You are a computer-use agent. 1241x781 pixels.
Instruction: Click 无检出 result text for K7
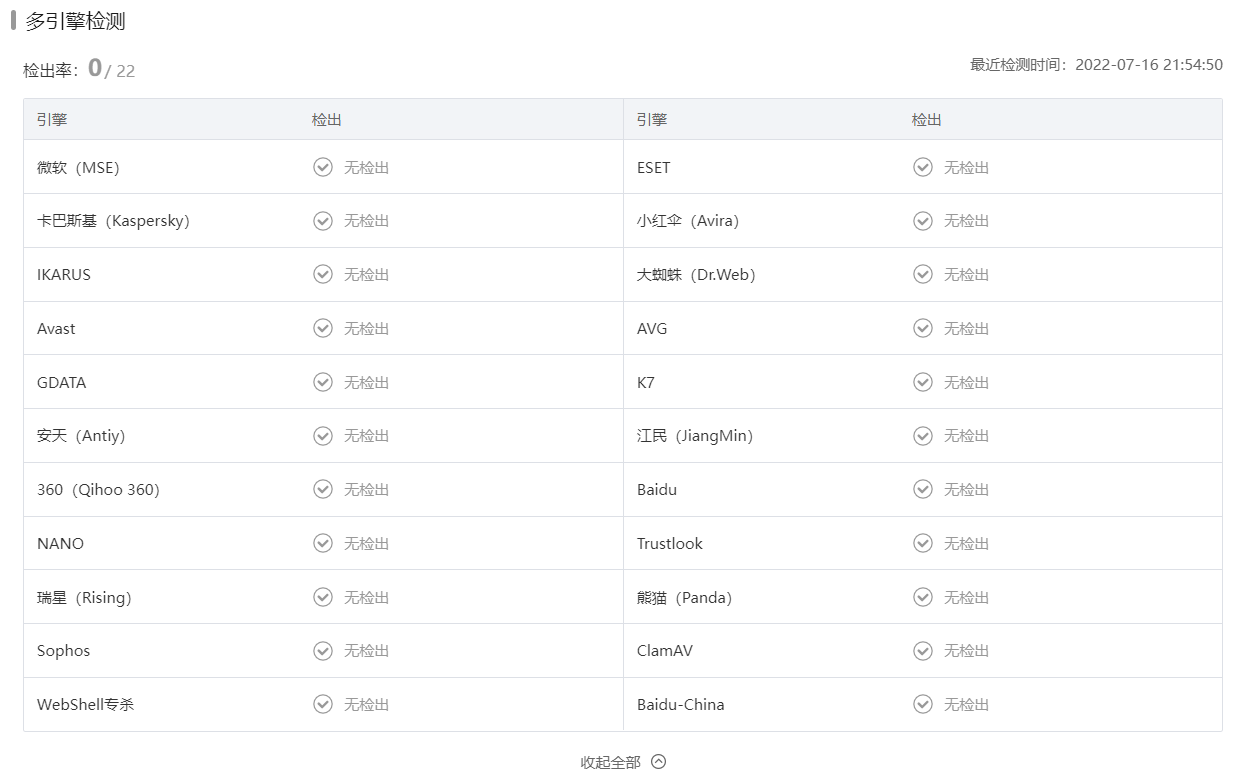[x=966, y=382]
